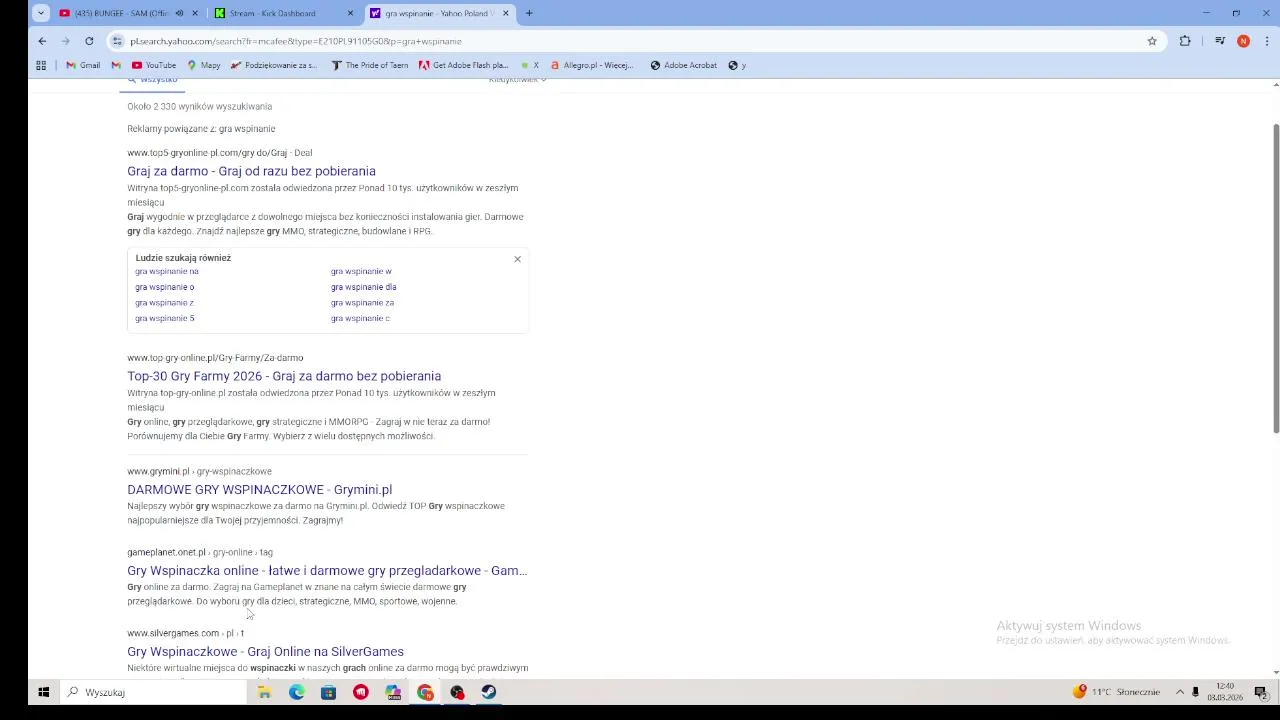Open Allegro.pl bookmark
This screenshot has height=720, width=1280.
(x=591, y=65)
